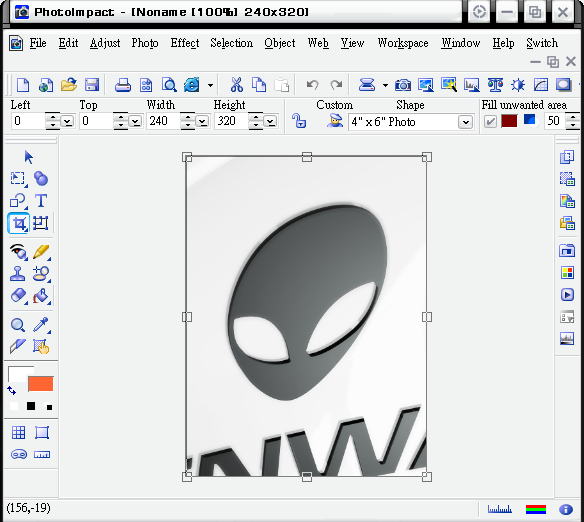Click the New document icon

pos(23,85)
